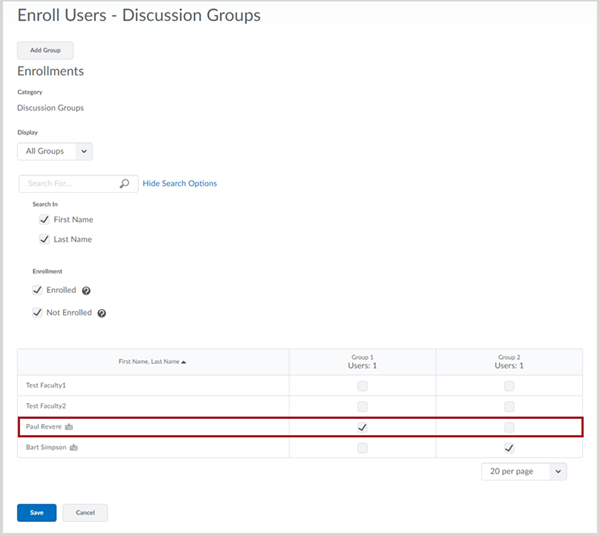Toggle the Not Enrolled checkbox

pos(37,313)
